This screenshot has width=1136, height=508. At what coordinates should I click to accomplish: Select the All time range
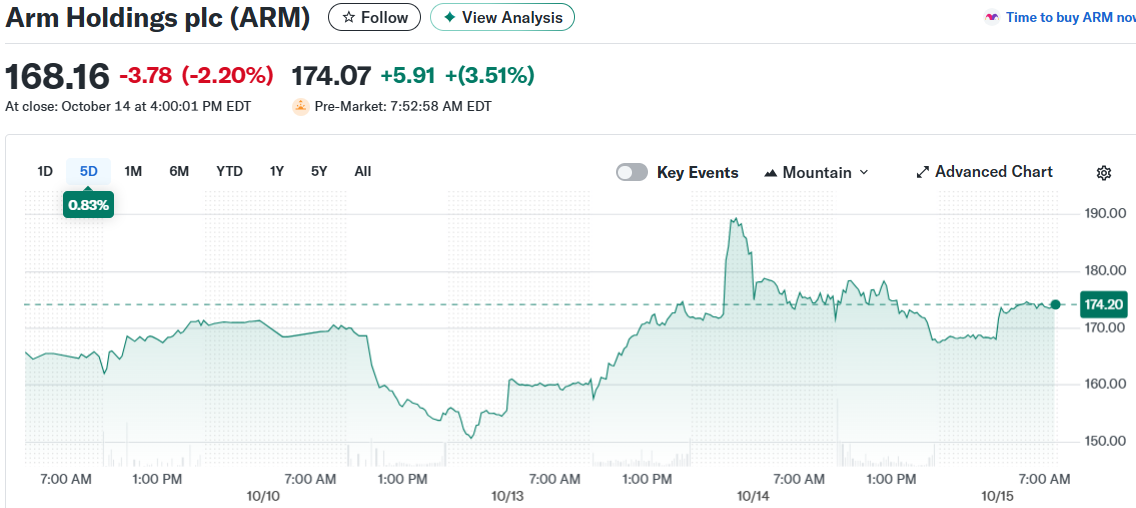[x=363, y=171]
